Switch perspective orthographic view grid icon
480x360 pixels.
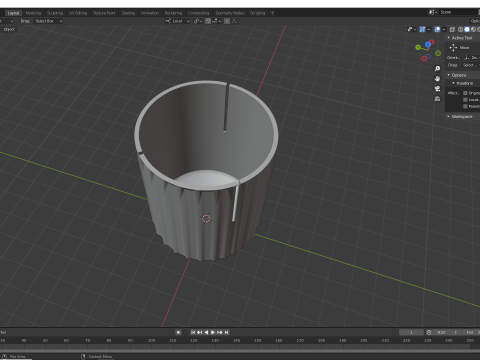pyautogui.click(x=437, y=99)
